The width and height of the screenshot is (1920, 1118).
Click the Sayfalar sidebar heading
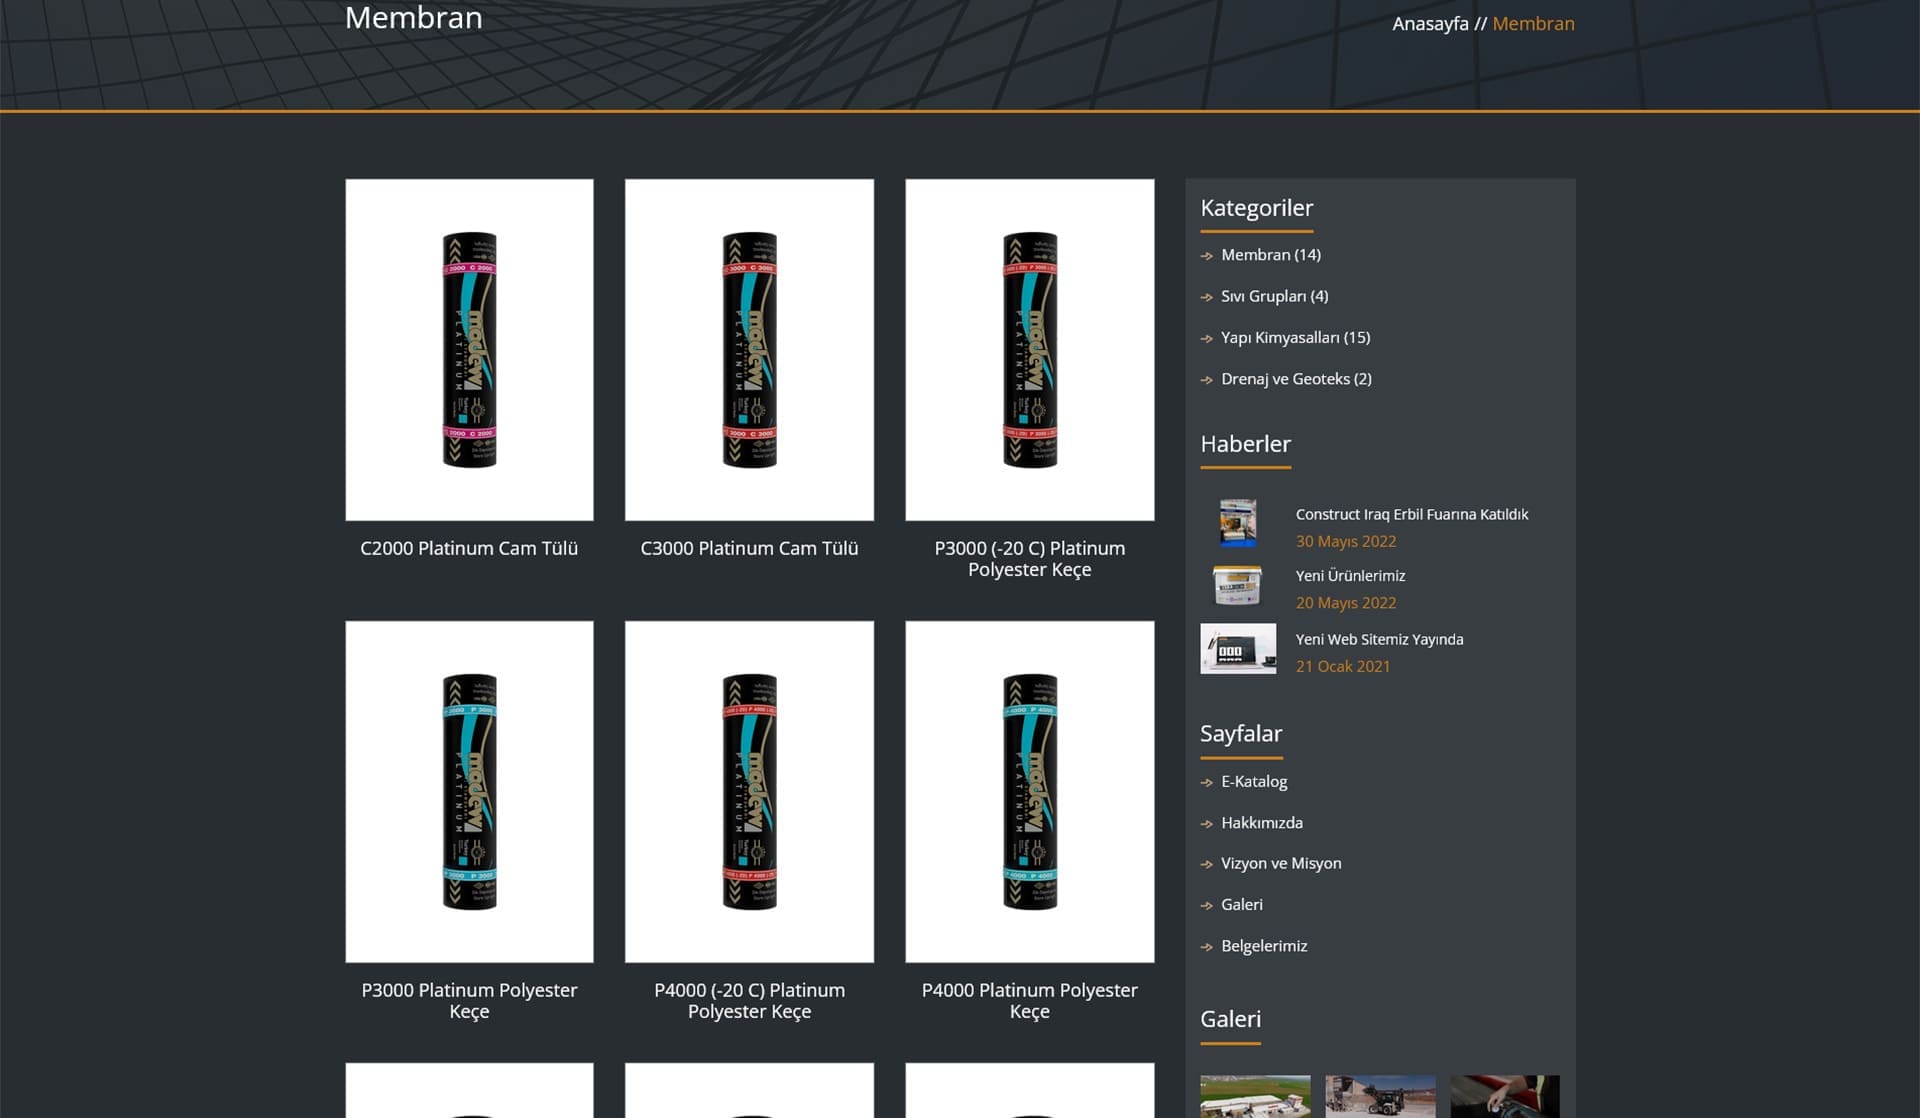[1241, 734]
